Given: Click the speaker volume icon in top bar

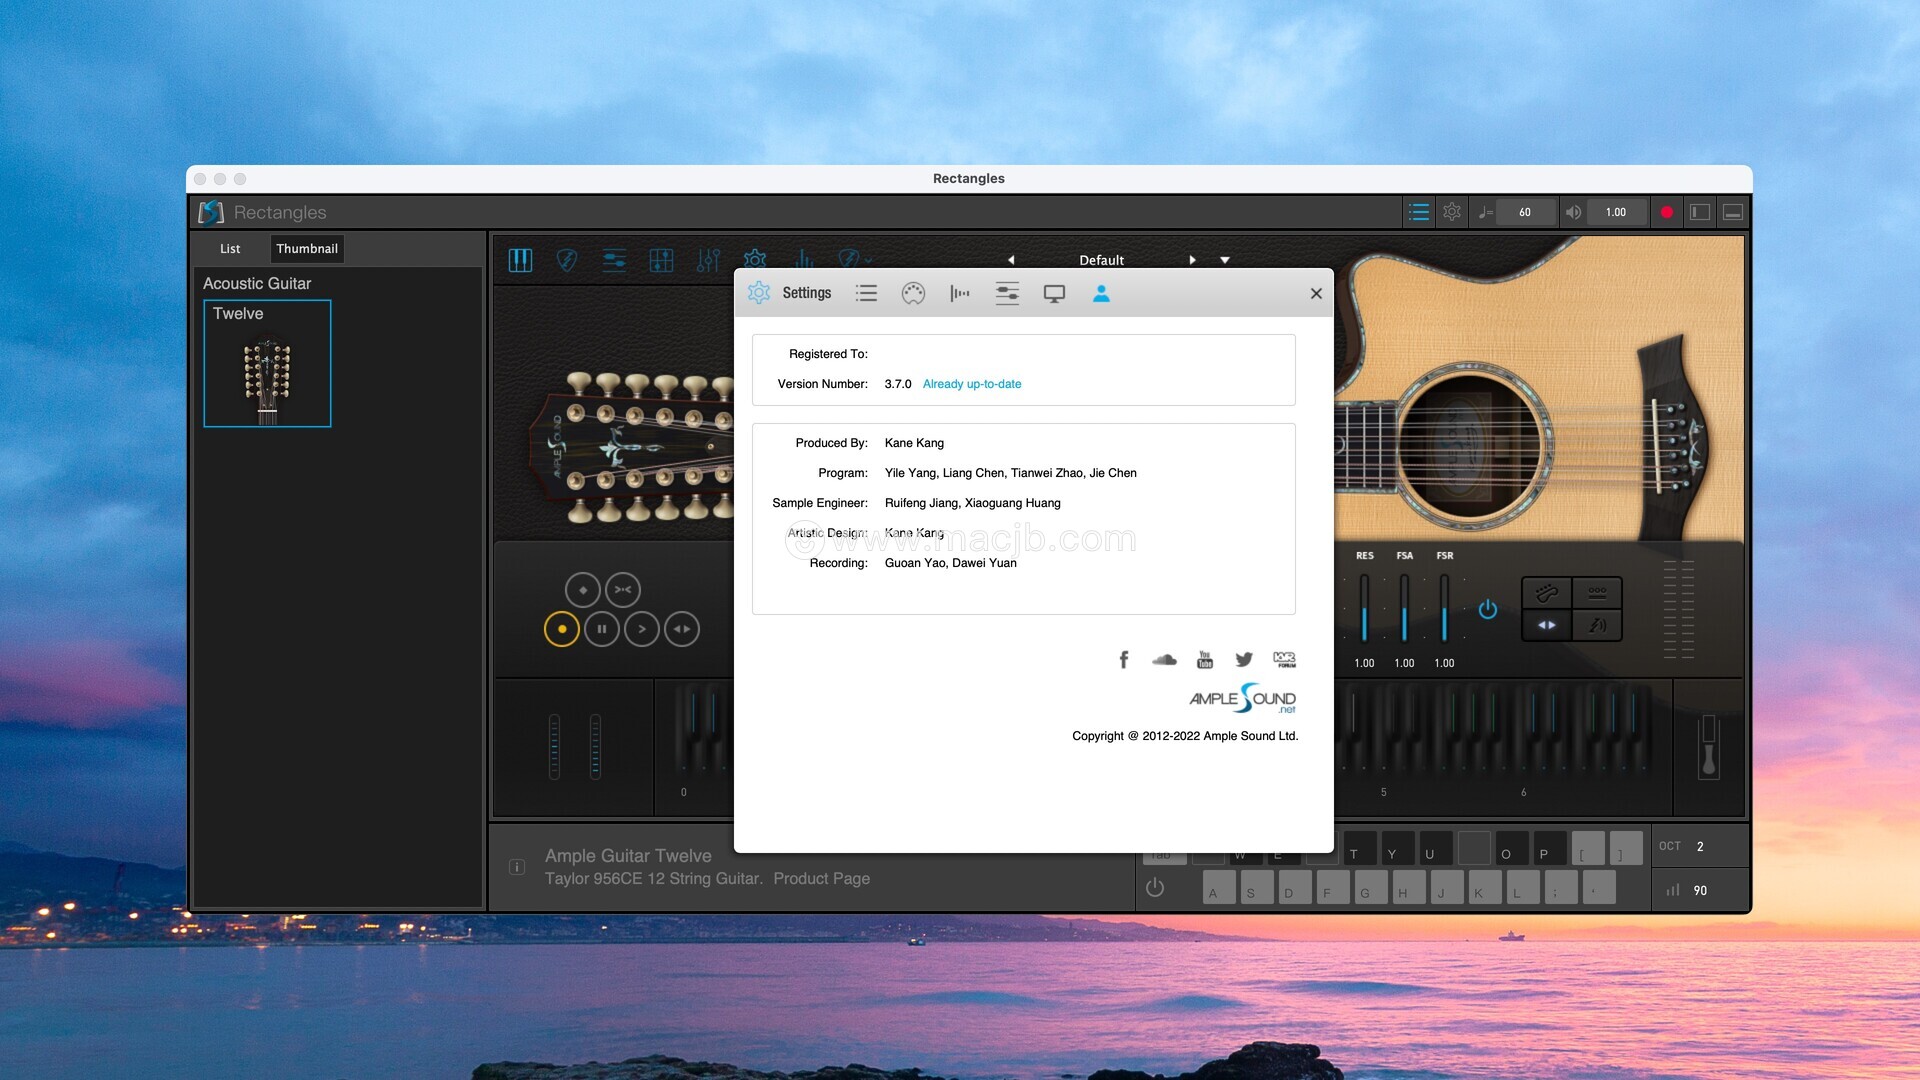Looking at the screenshot, I should [x=1574, y=212].
